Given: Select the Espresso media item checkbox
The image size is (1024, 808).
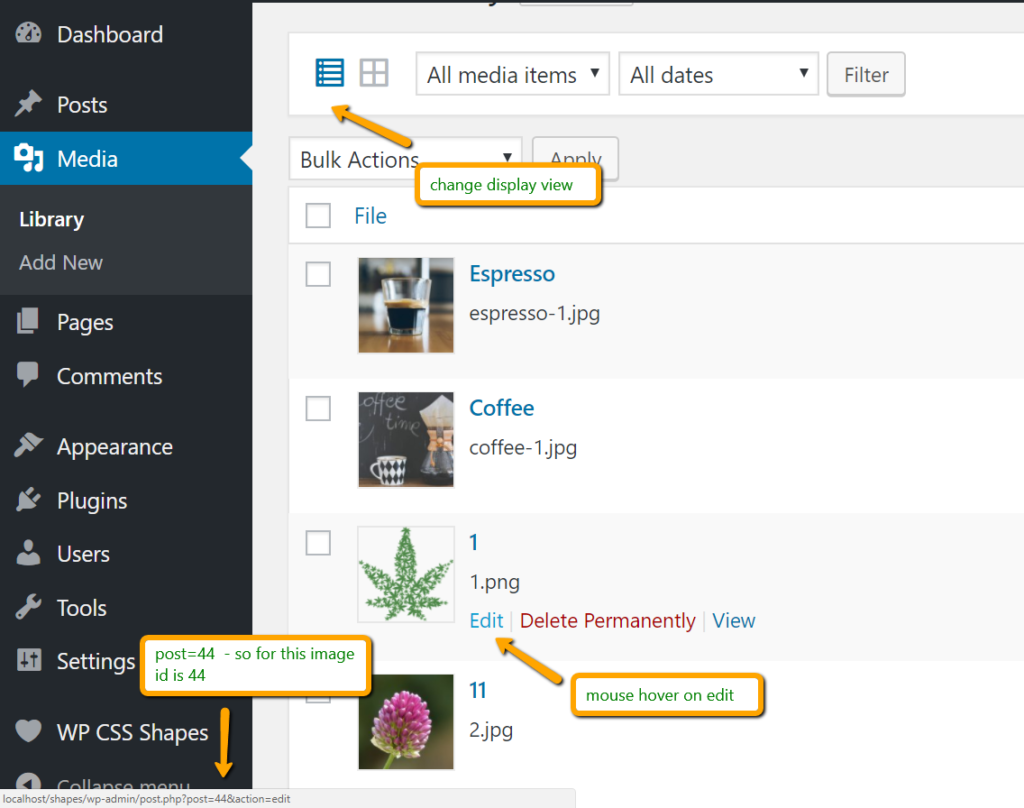Looking at the screenshot, I should click(317, 274).
